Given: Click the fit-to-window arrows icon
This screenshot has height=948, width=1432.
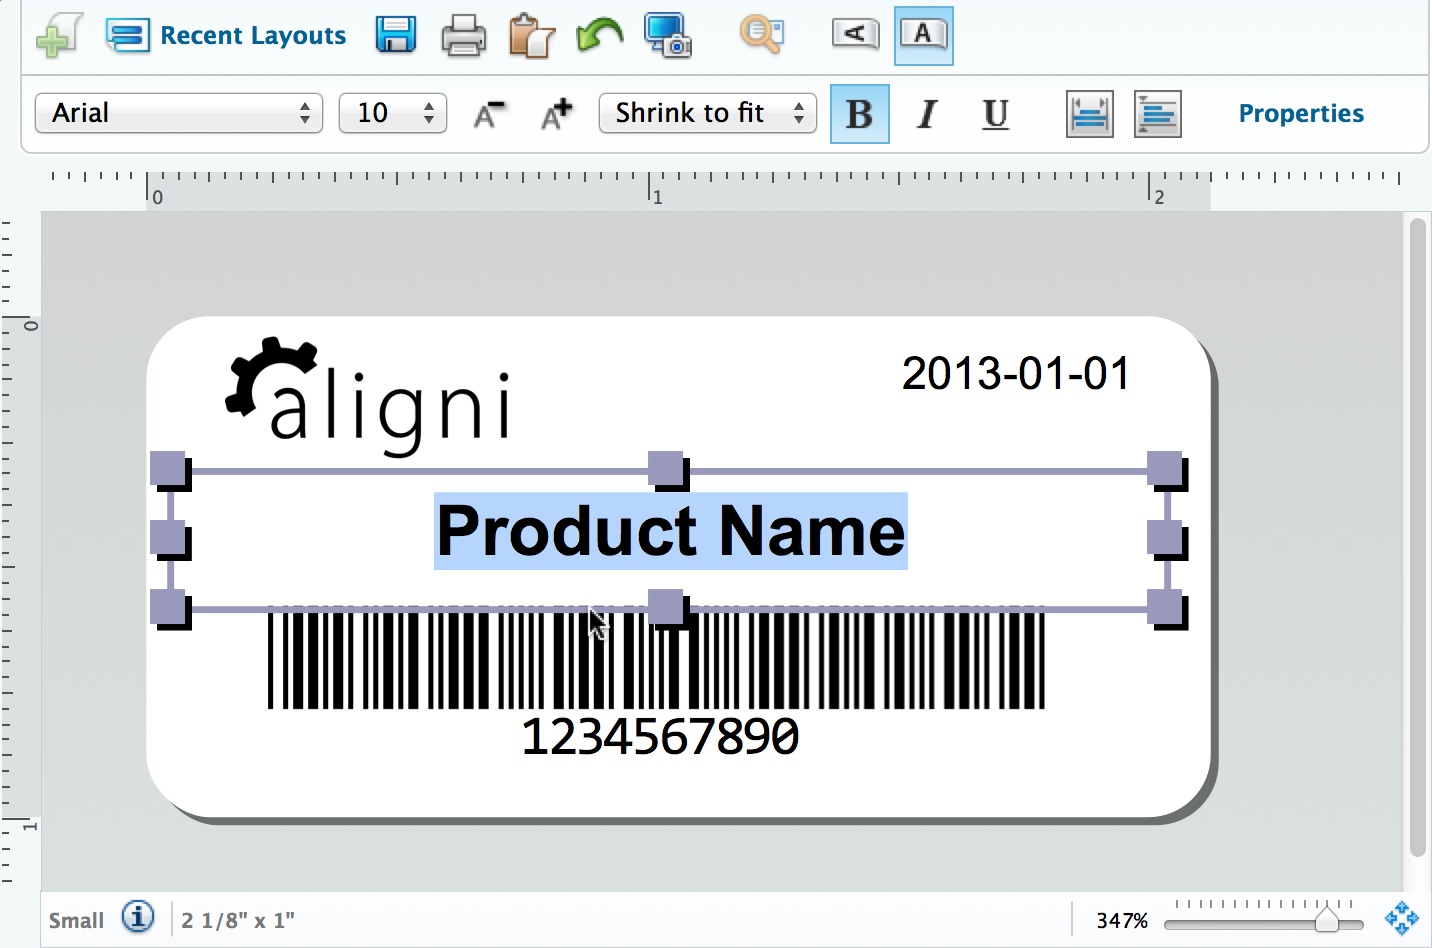Looking at the screenshot, I should [x=1402, y=918].
